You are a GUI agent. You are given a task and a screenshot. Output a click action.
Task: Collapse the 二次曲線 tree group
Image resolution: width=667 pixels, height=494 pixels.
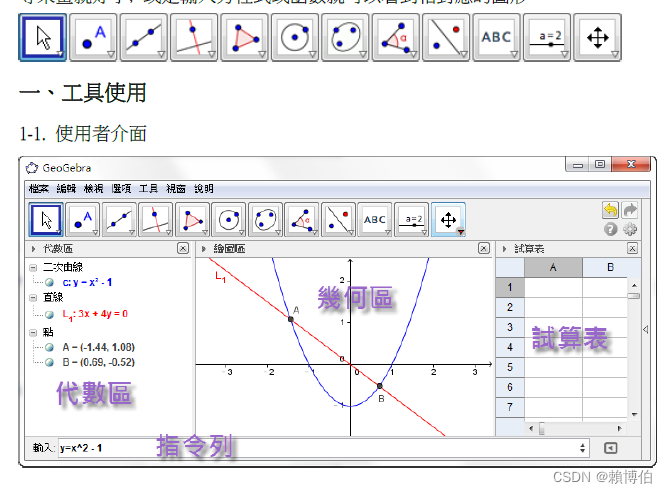[x=33, y=268]
